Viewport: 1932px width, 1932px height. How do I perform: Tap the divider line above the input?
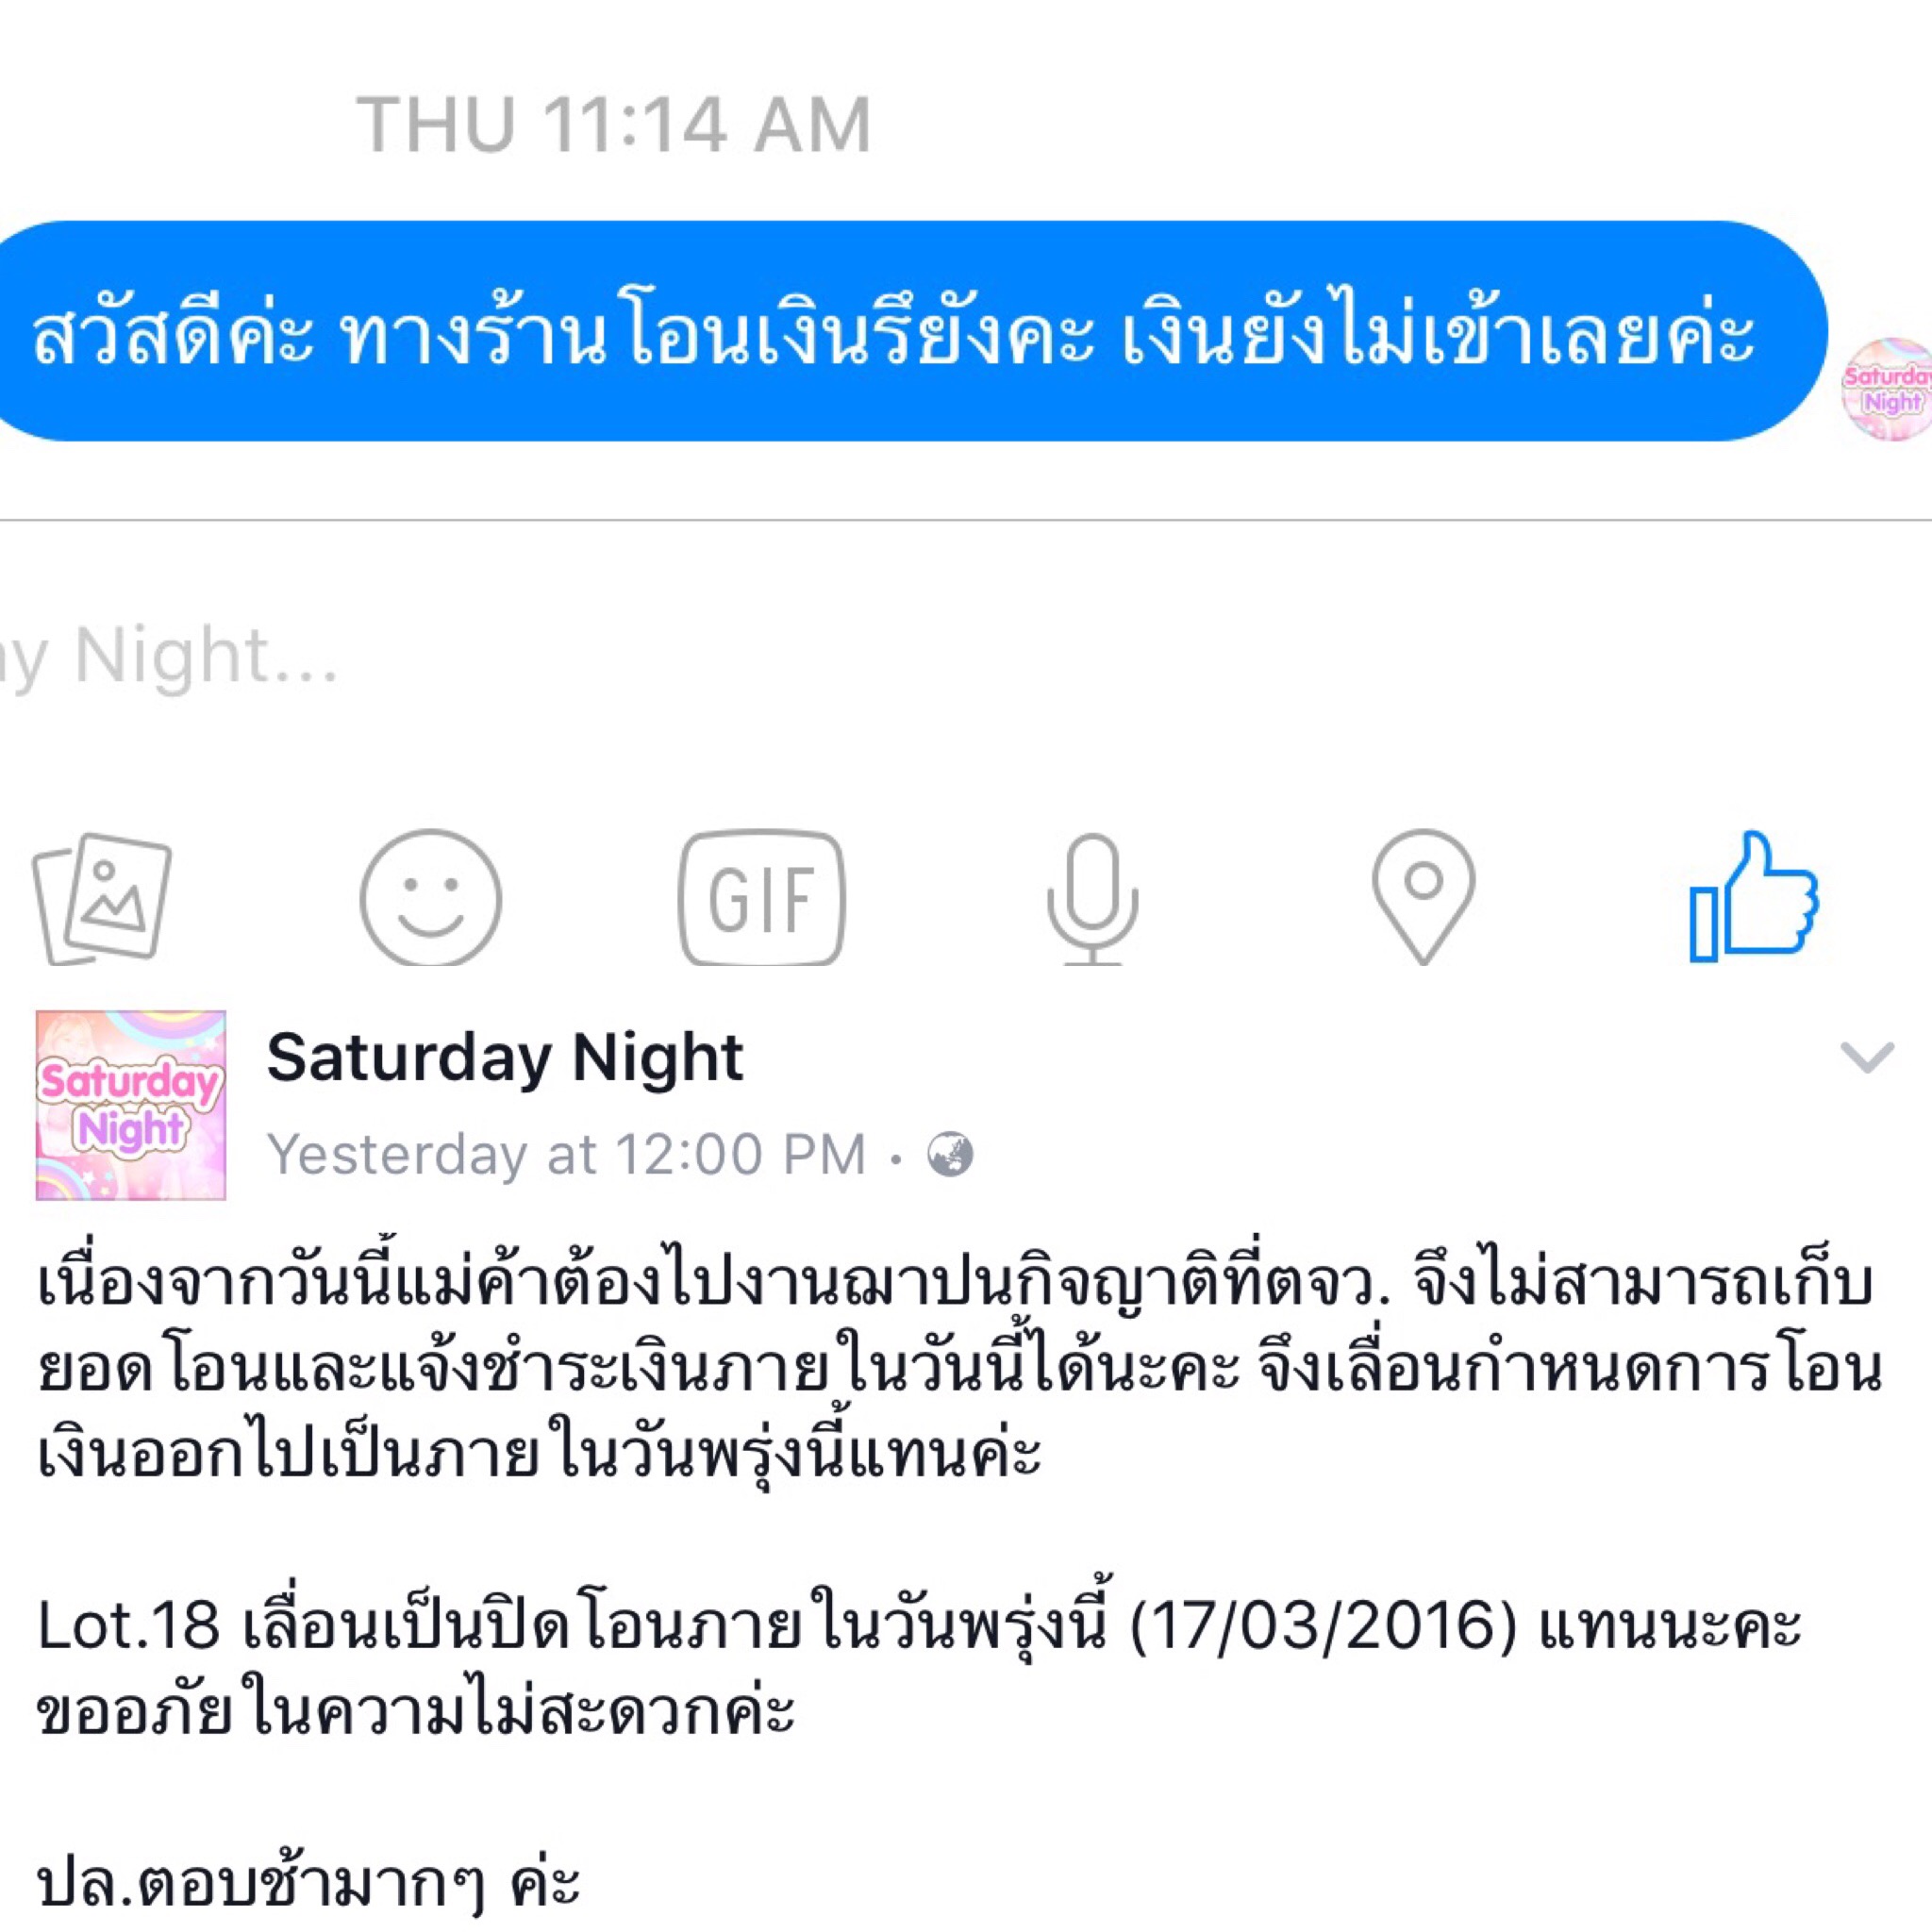coord(966,520)
